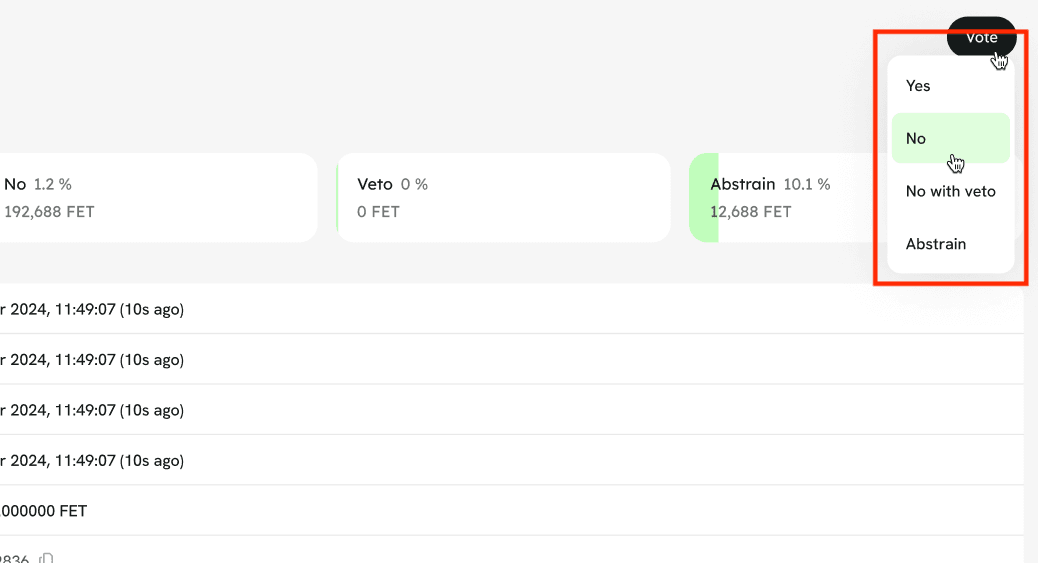Image resolution: width=1038 pixels, height=563 pixels.
Task: Click the 000000 FET row value
Action: (44, 511)
